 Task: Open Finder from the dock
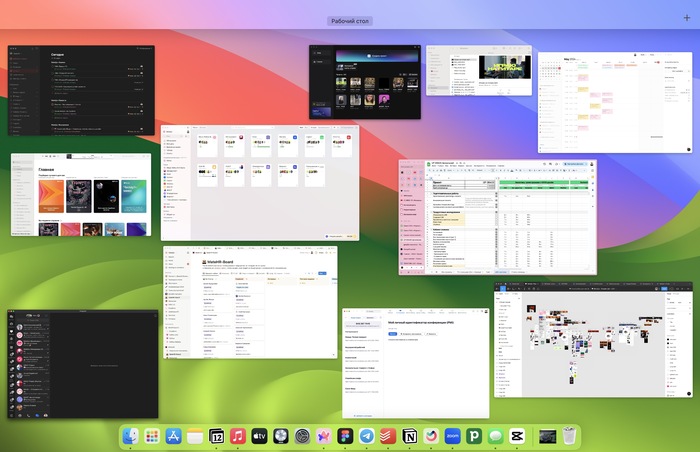[x=130, y=436]
